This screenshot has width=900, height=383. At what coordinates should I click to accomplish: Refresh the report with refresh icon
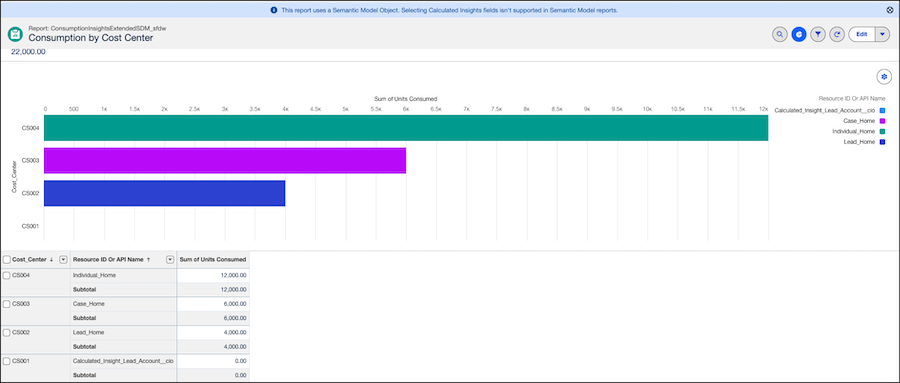point(837,34)
